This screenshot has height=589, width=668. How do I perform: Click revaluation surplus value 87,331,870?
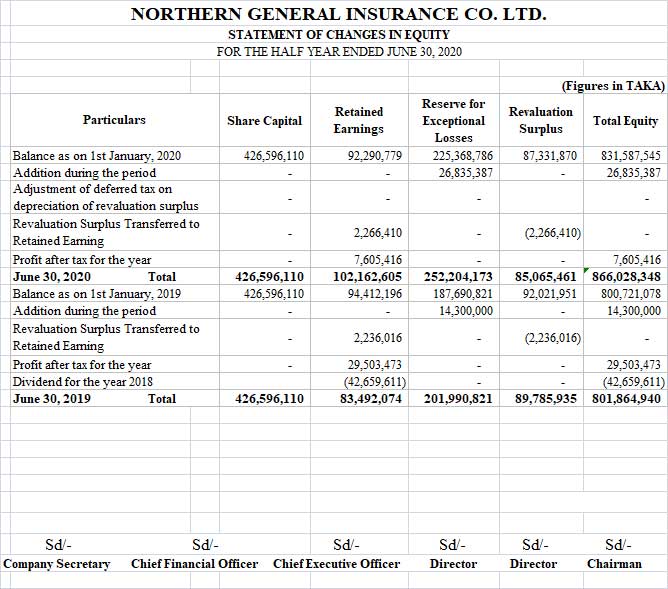pyautogui.click(x=550, y=155)
